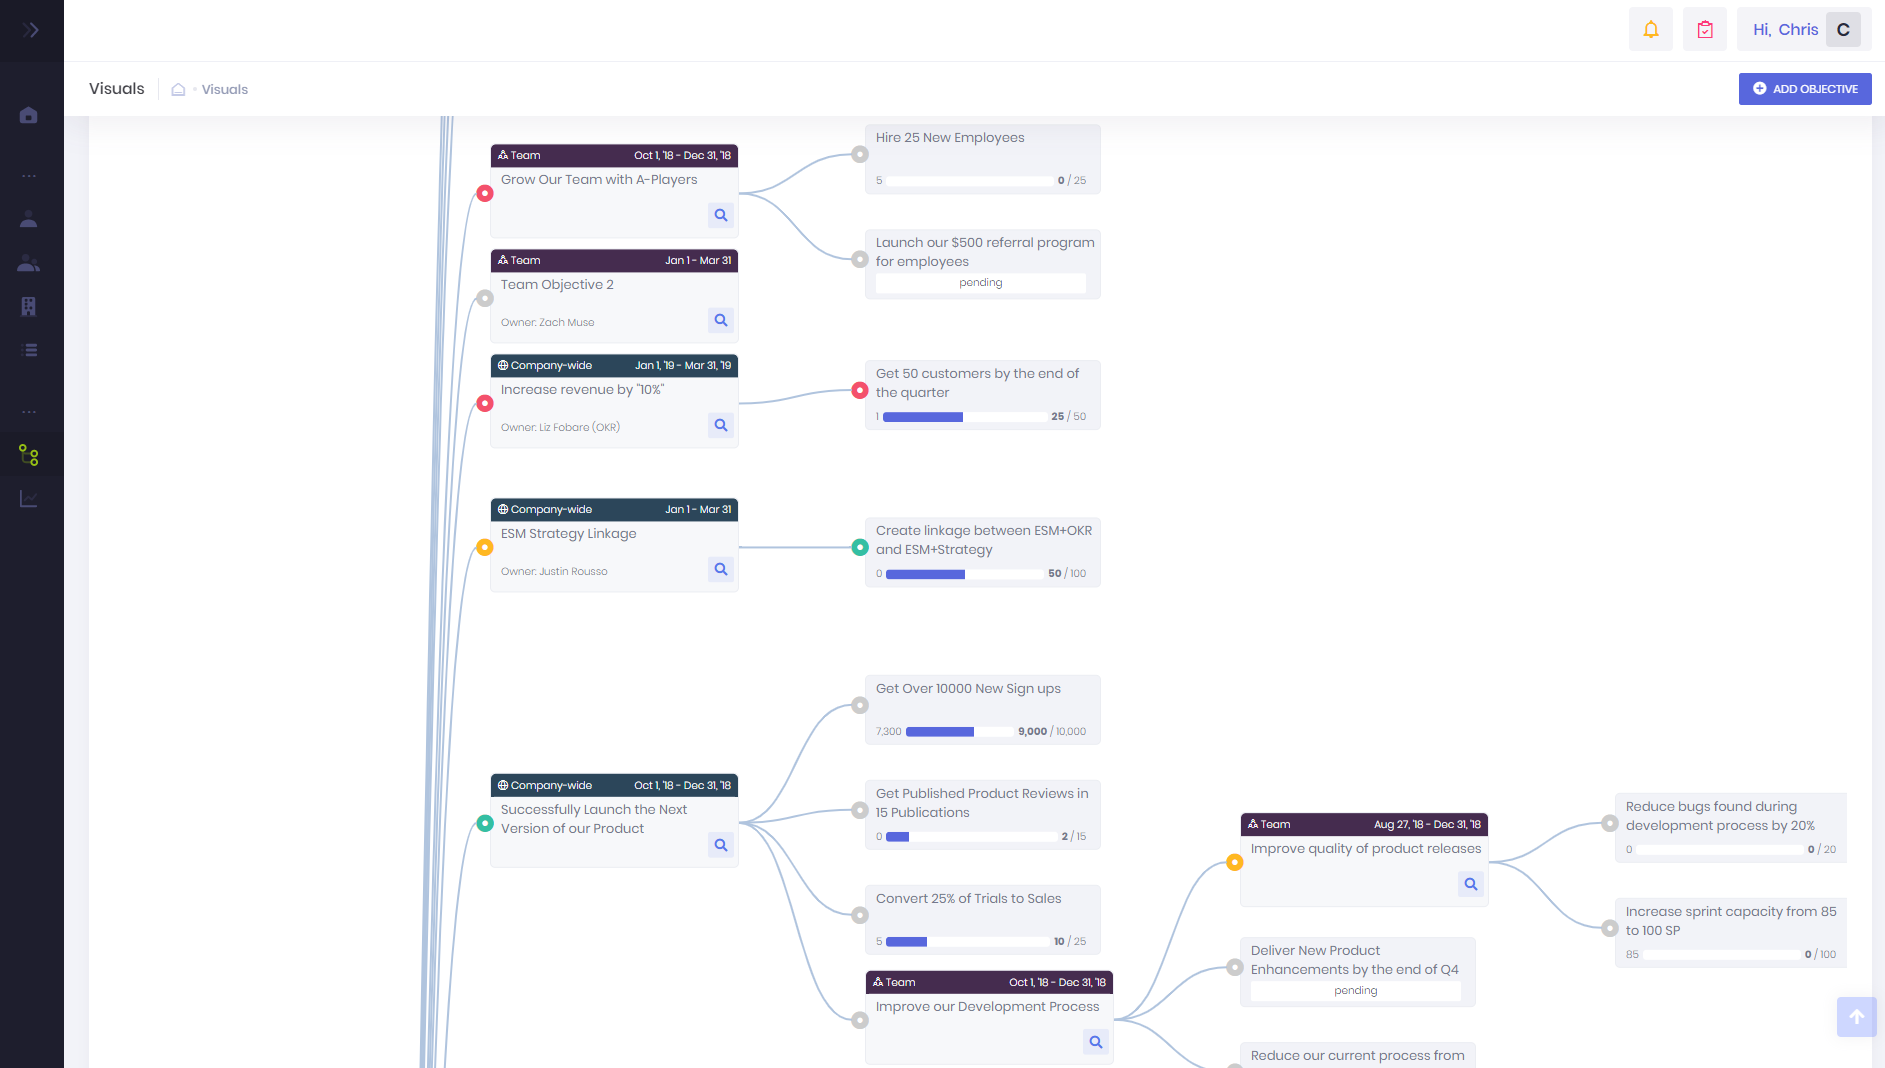Viewport: 1885px width, 1068px height.
Task: Toggle the red status dot on 'Grow Our Team with A-Players'
Action: click(485, 193)
